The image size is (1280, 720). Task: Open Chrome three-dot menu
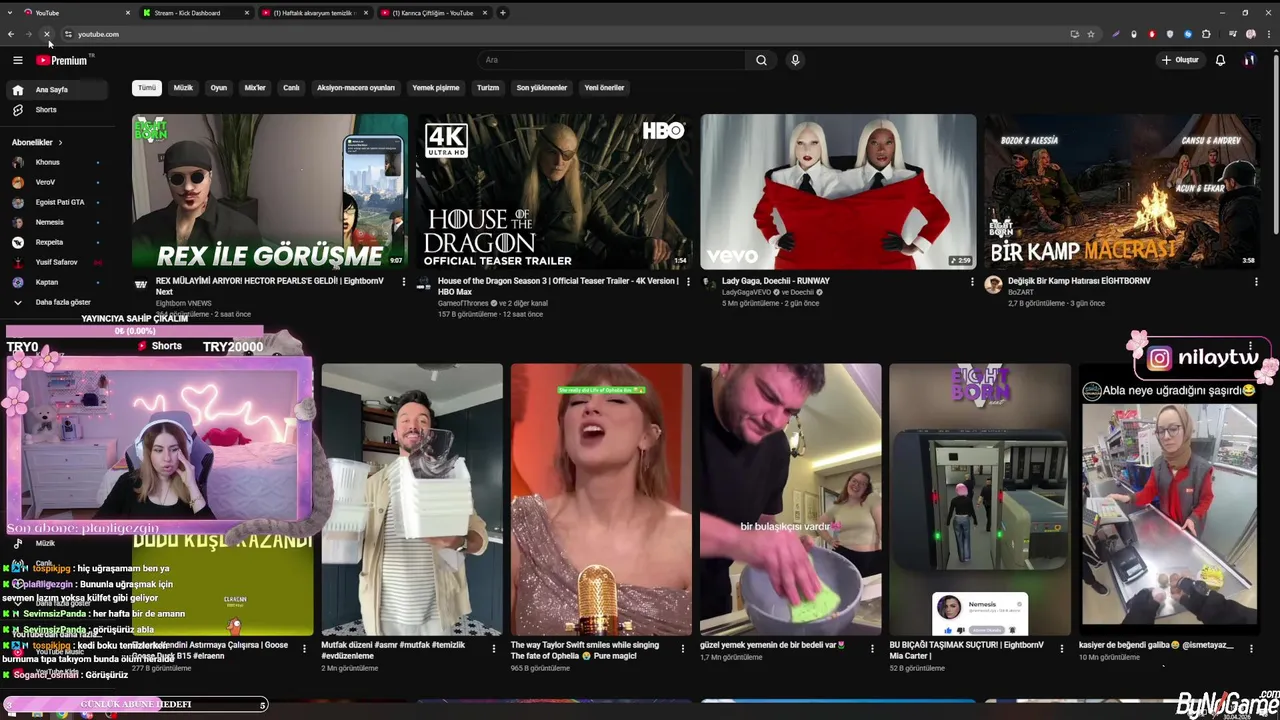pos(1269,34)
